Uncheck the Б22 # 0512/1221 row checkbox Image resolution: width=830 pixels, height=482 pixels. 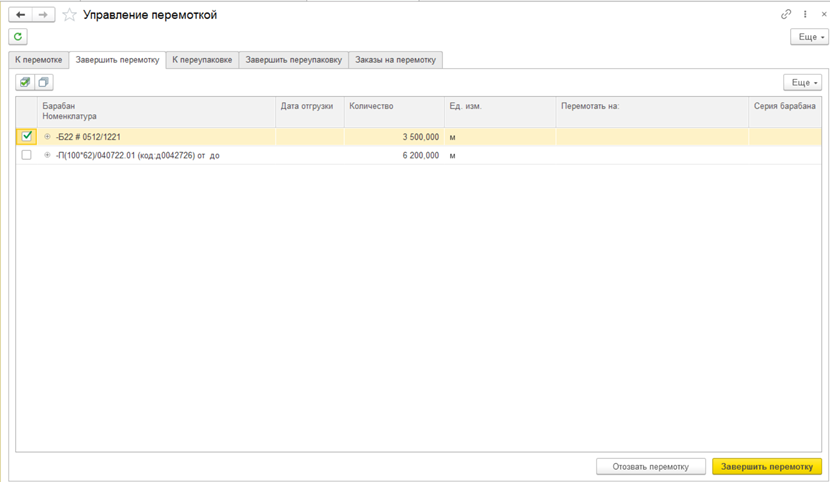26,136
